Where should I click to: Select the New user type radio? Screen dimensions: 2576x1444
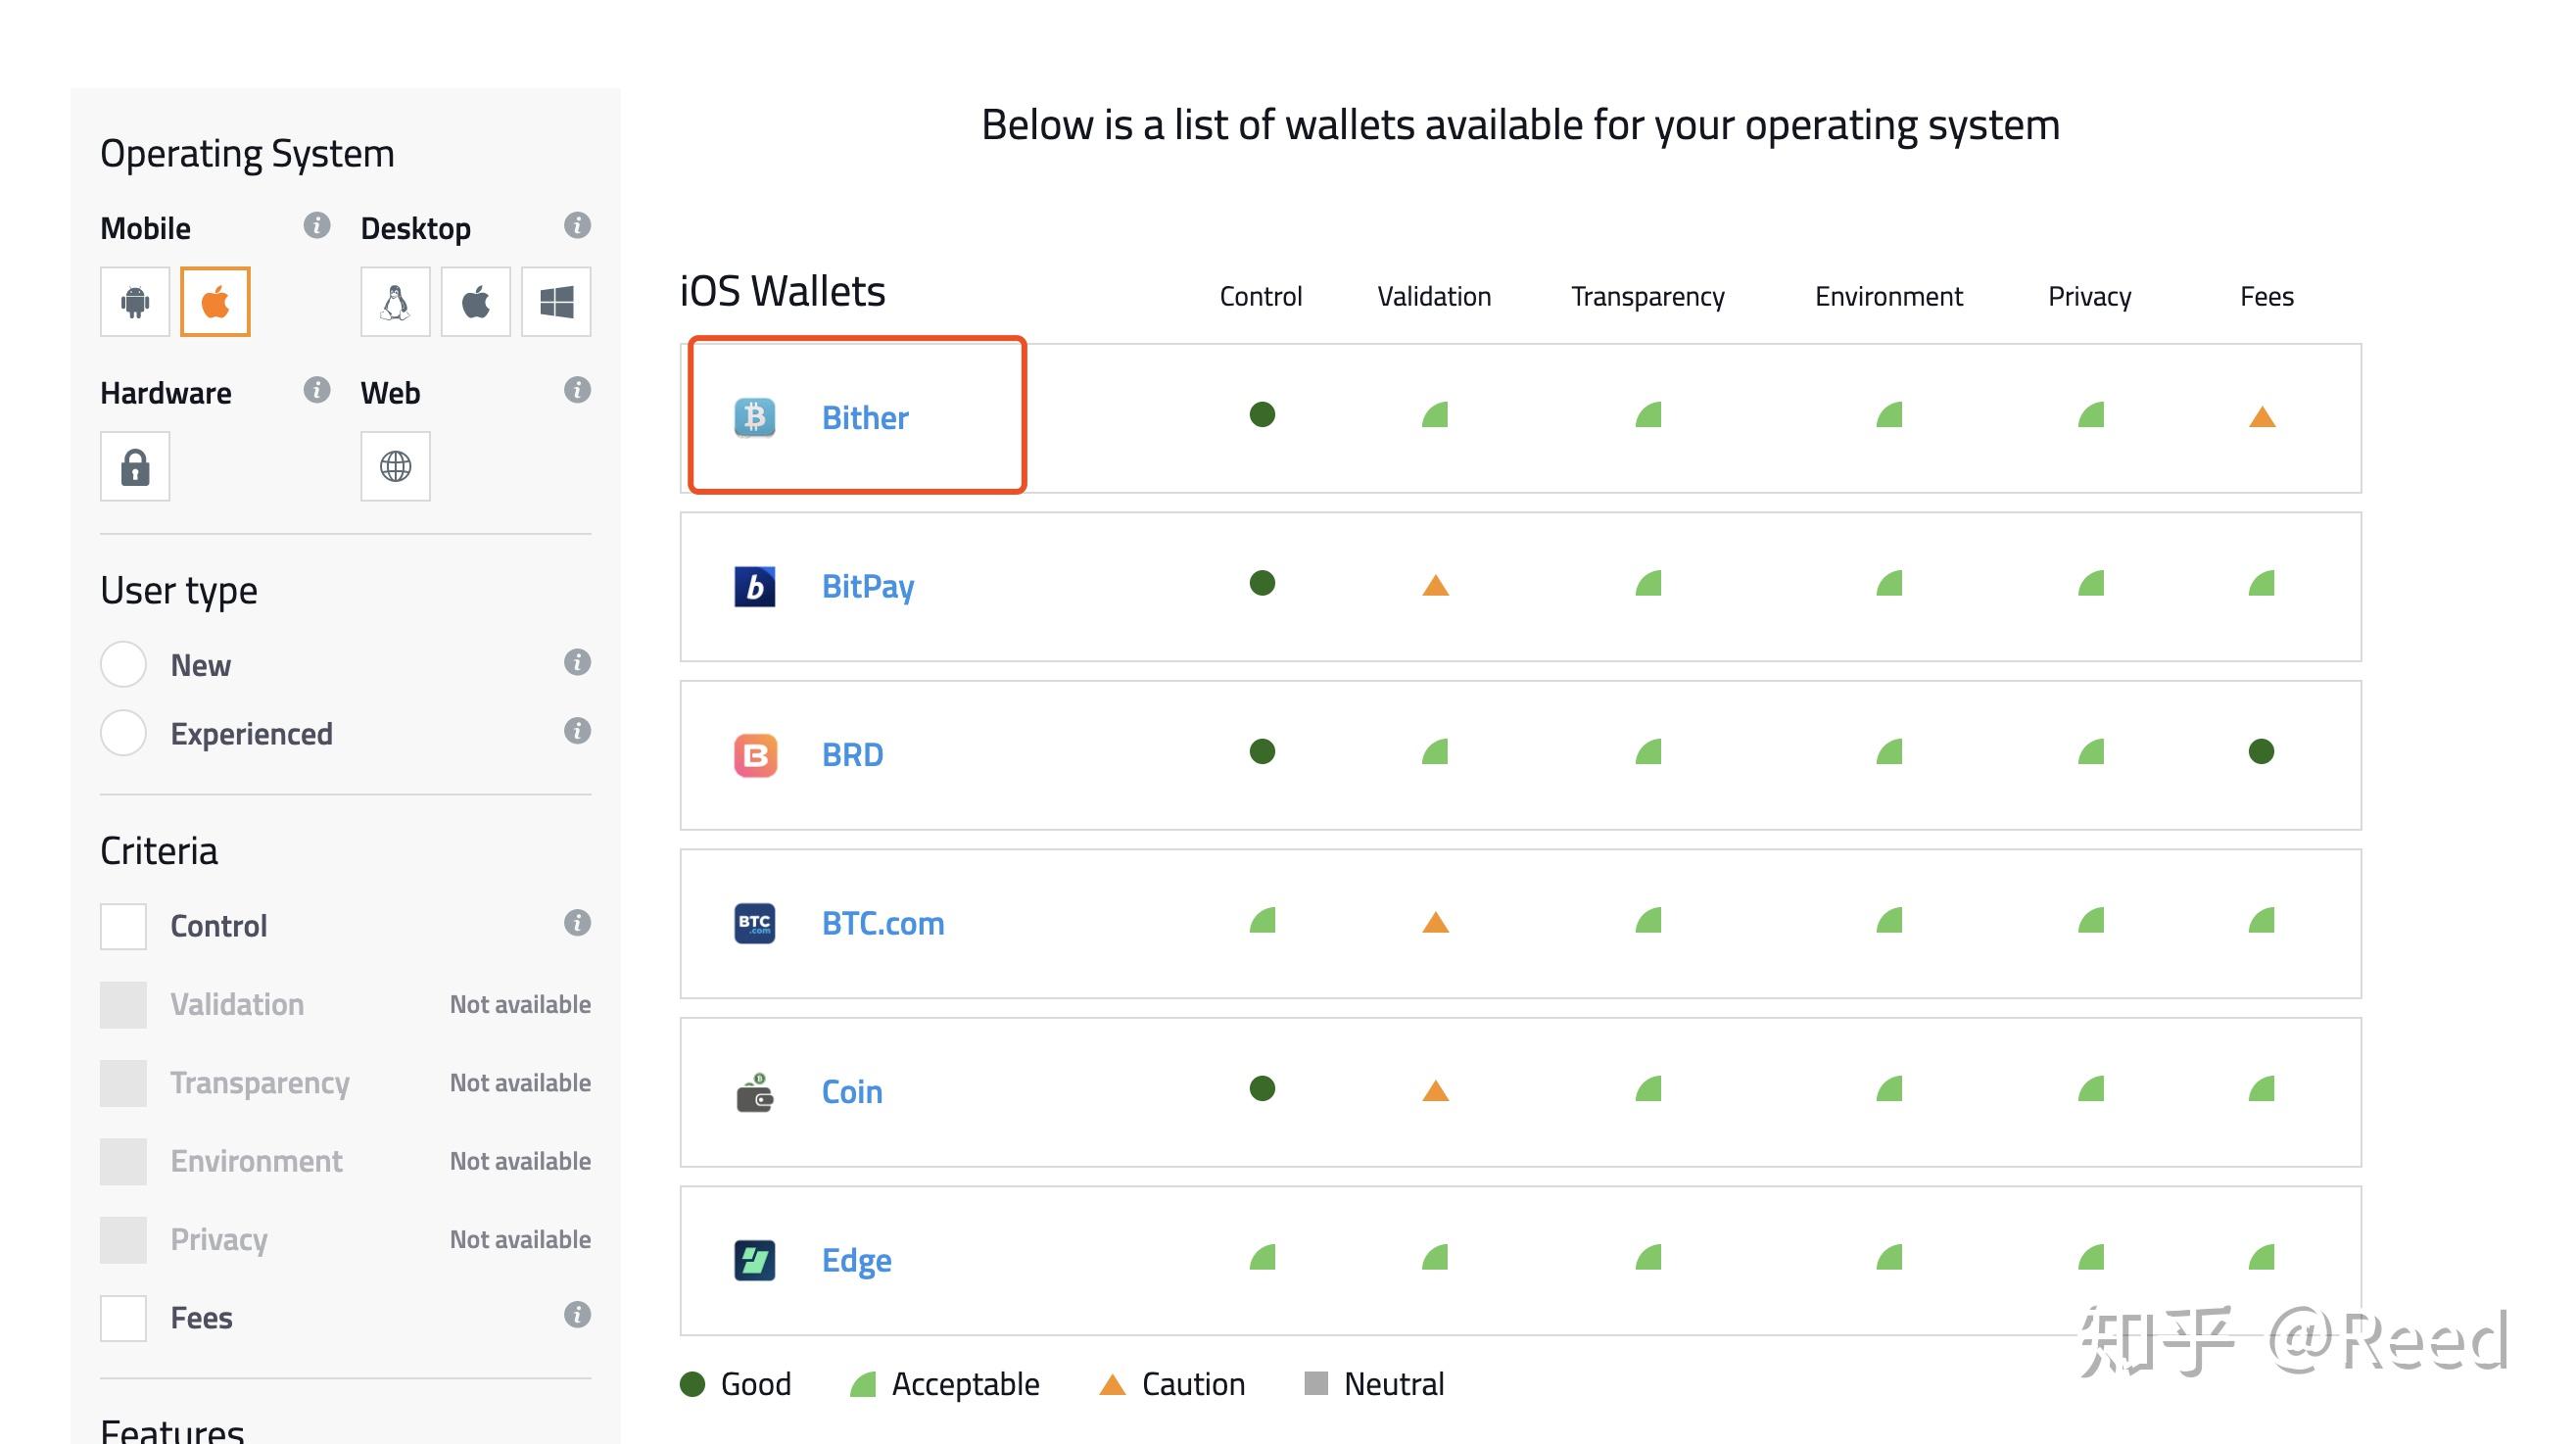(123, 664)
